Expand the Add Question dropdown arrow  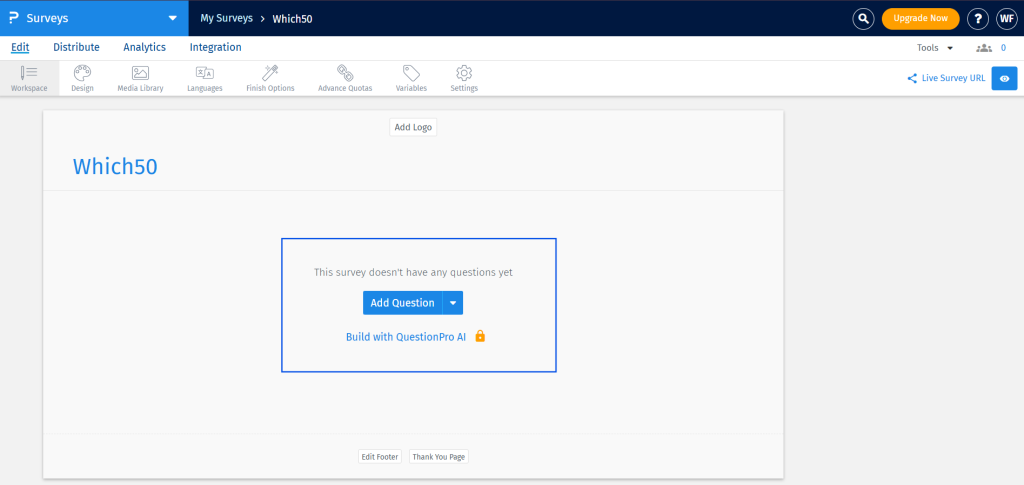(x=453, y=303)
